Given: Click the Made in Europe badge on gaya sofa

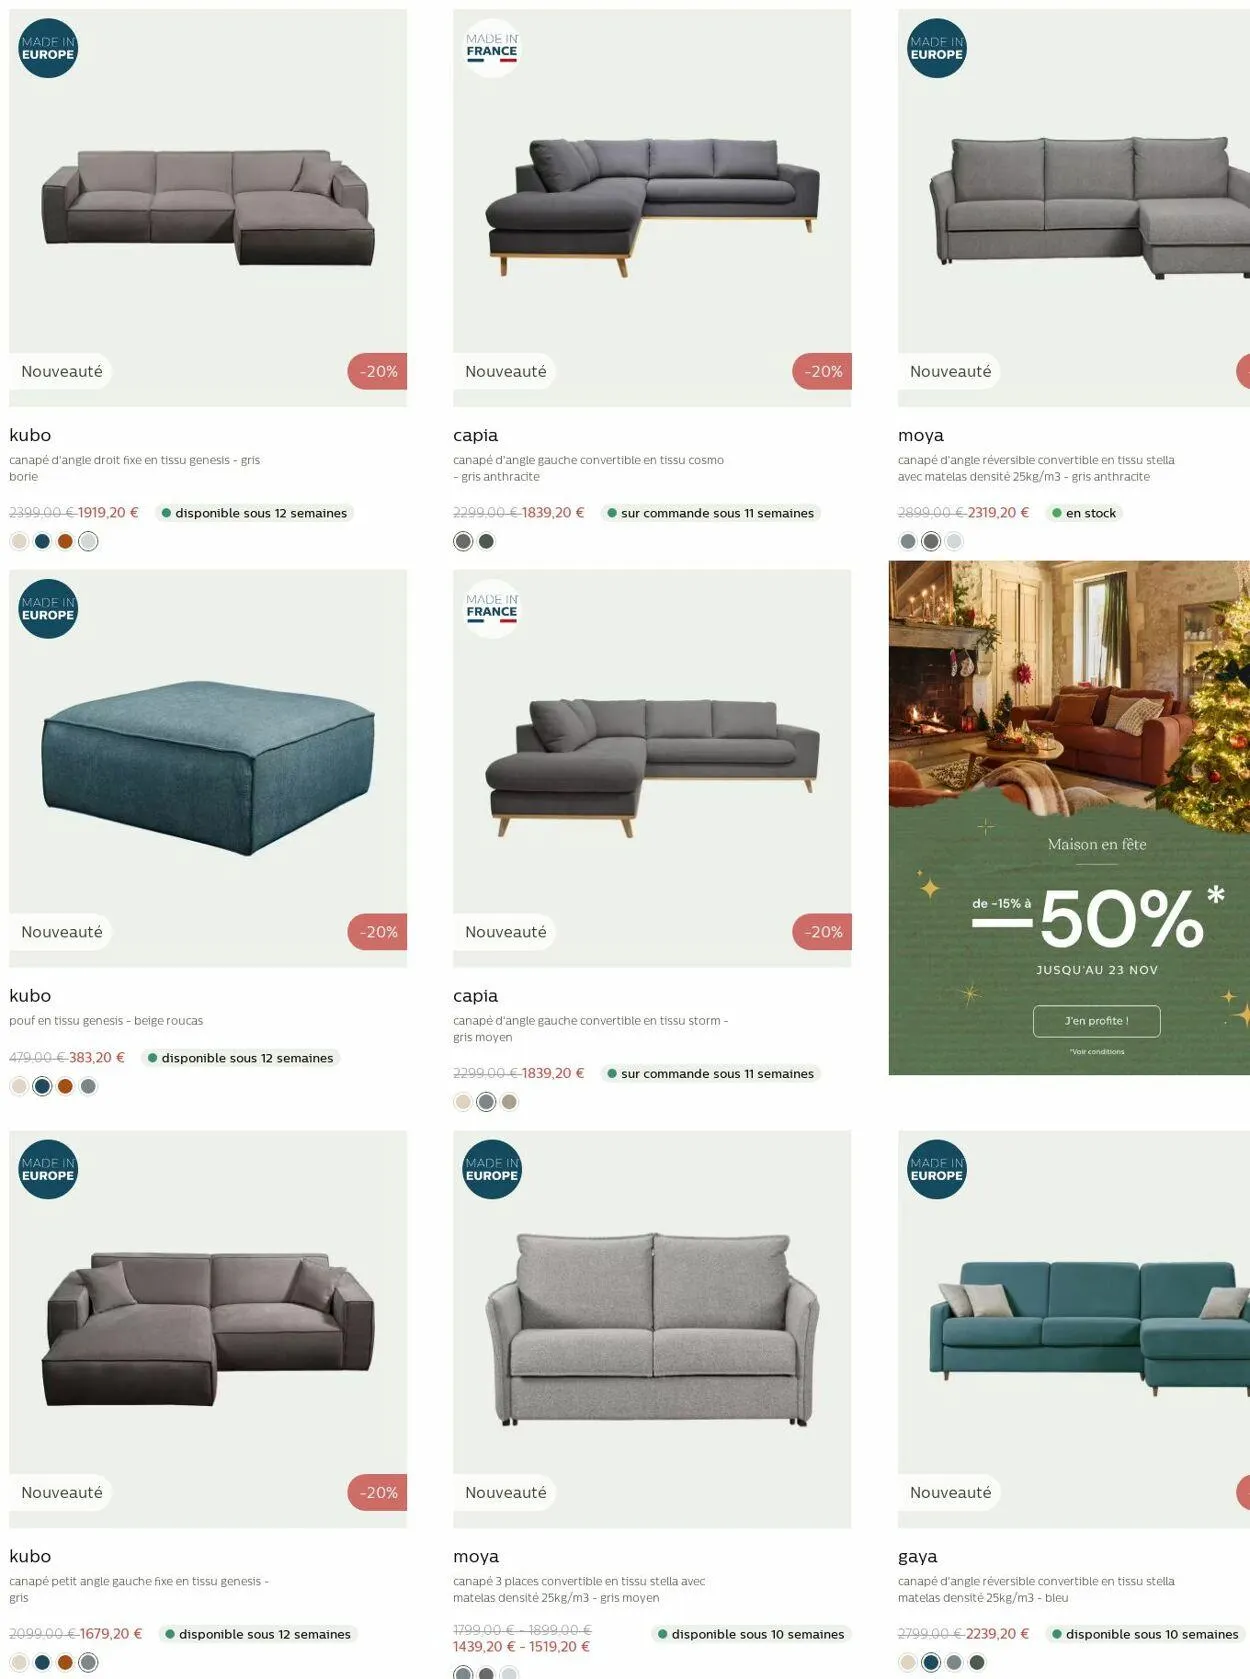Looking at the screenshot, I should click(937, 1169).
